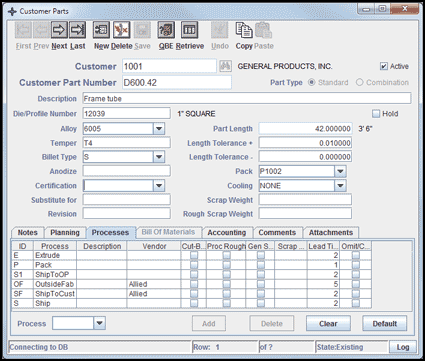Click the Vendor column header
This screenshot has width=425, height=361.
click(154, 246)
